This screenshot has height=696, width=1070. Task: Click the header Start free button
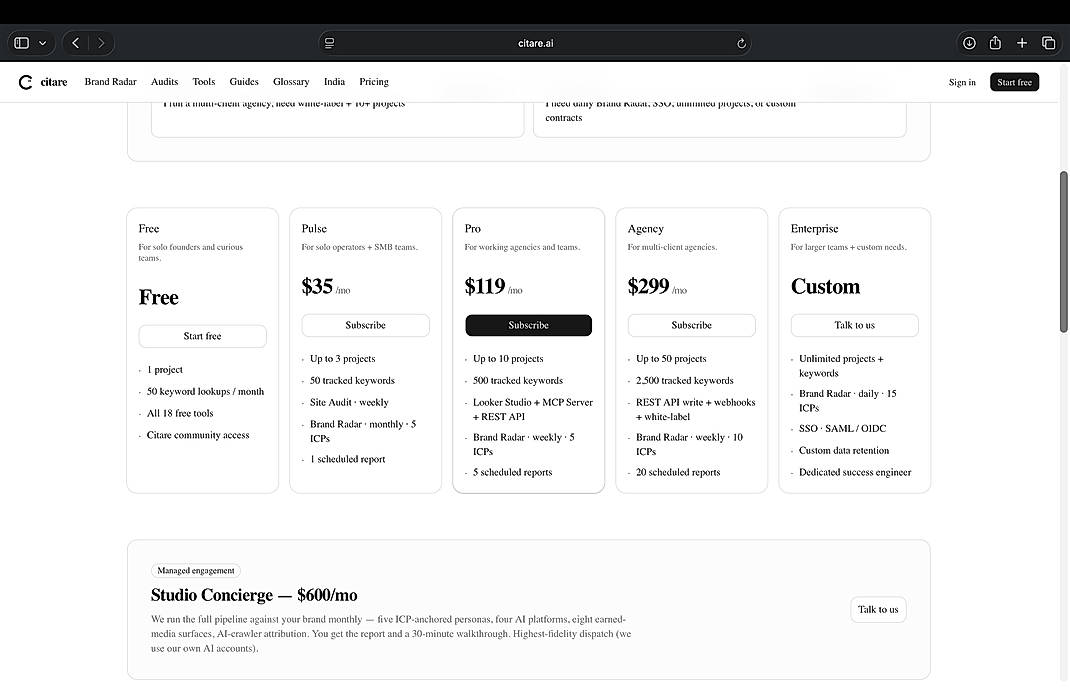pyautogui.click(x=1015, y=83)
